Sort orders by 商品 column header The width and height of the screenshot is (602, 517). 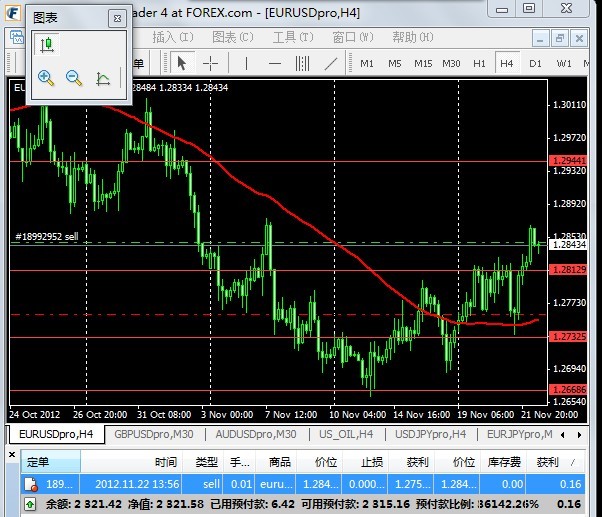(x=276, y=462)
